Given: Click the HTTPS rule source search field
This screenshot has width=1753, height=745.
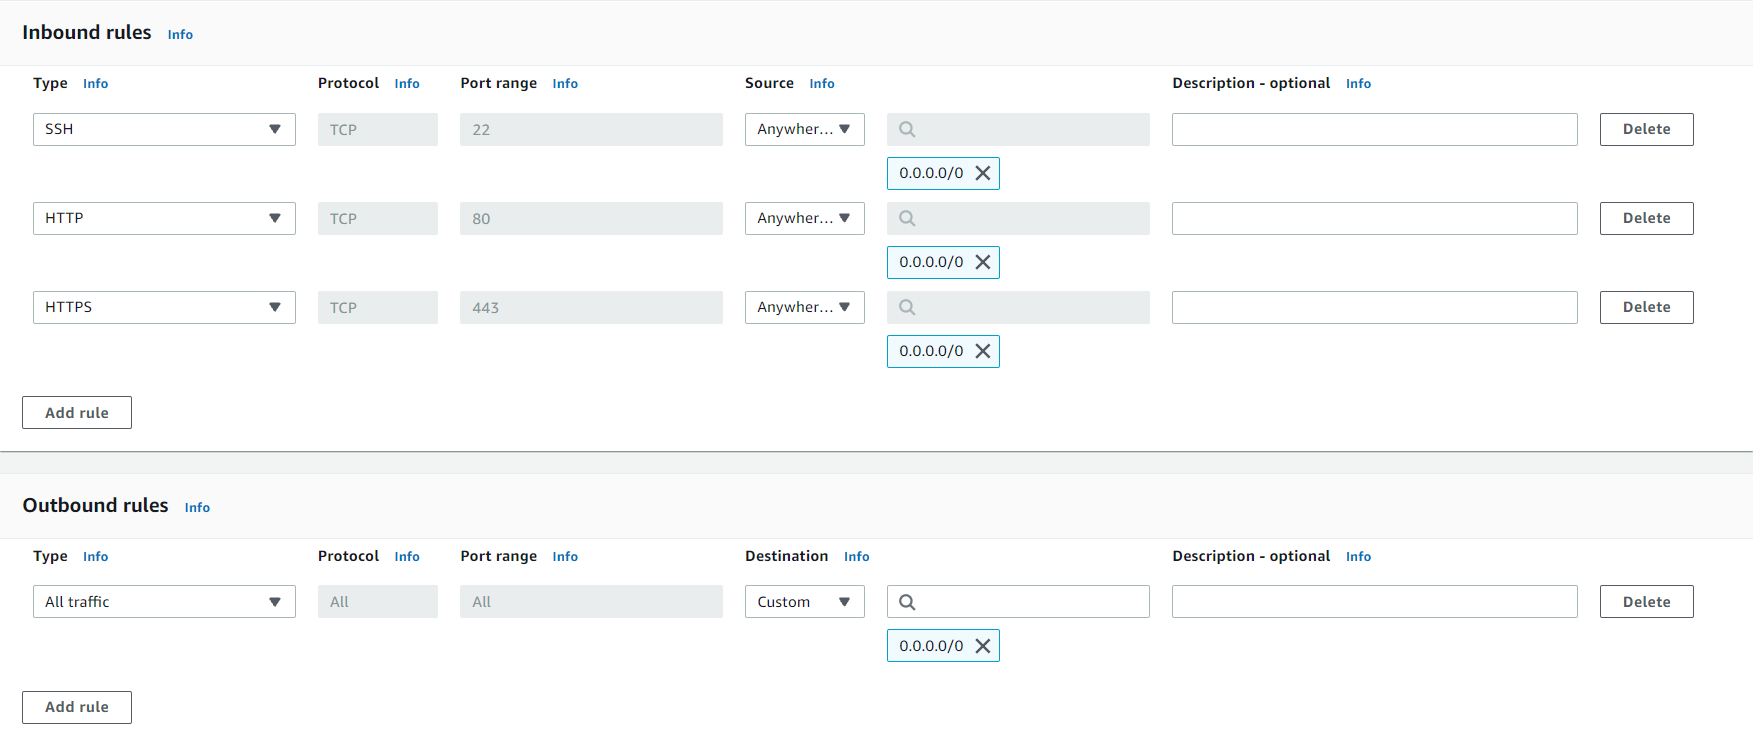Looking at the screenshot, I should (1018, 307).
